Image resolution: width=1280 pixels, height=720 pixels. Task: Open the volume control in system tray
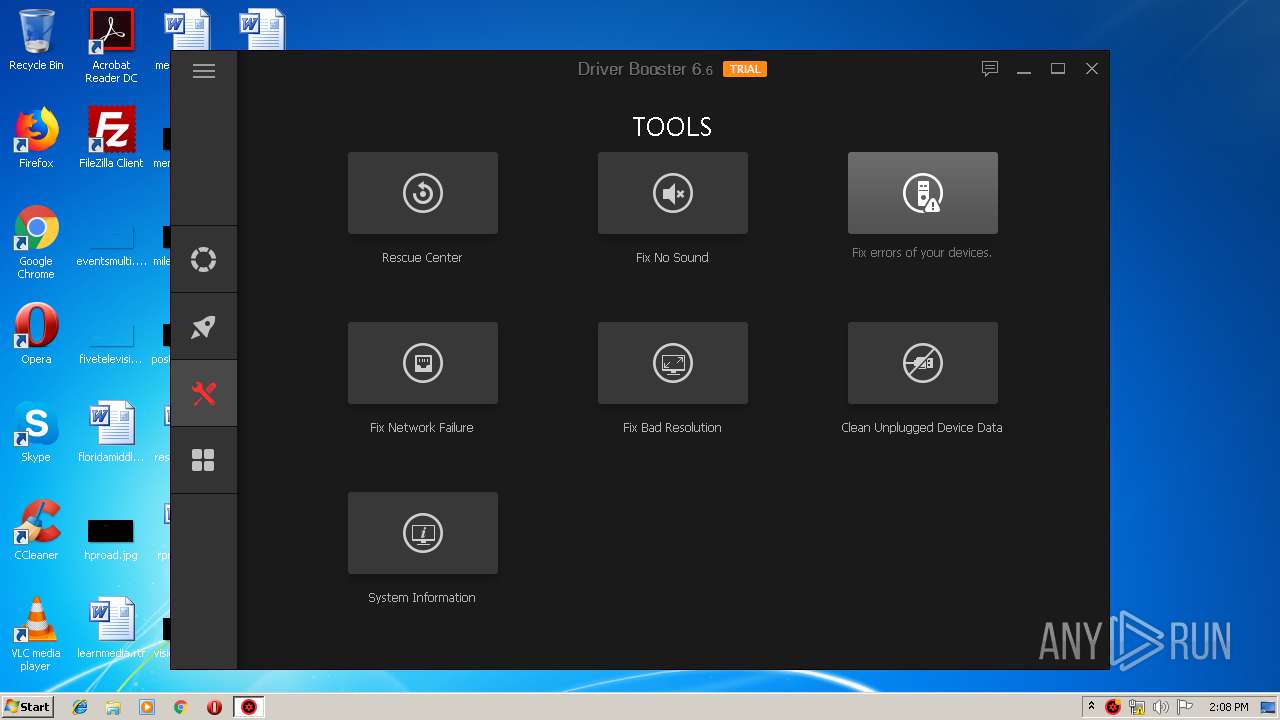(1160, 707)
